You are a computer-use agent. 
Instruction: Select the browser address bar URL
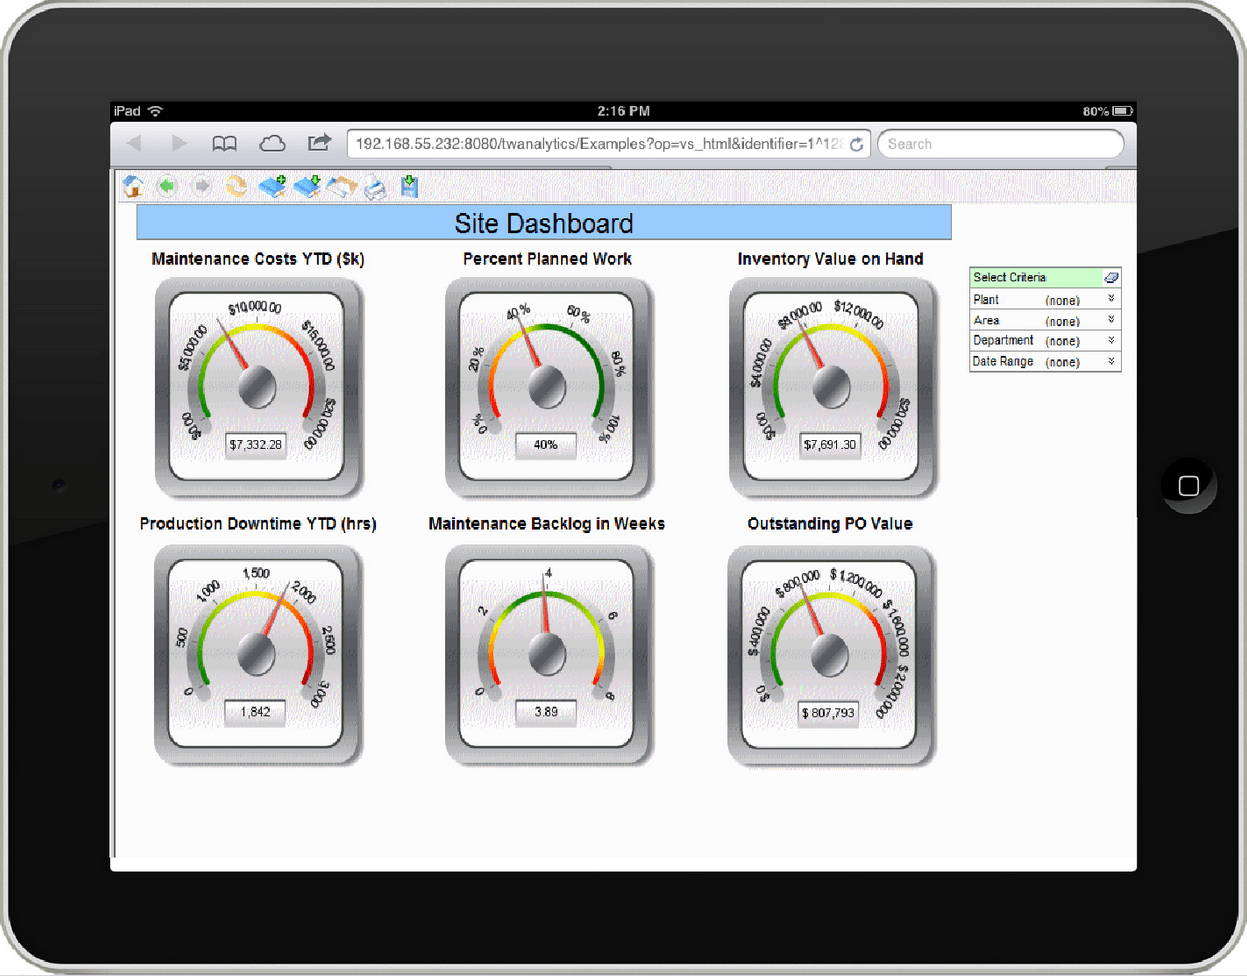coord(598,143)
